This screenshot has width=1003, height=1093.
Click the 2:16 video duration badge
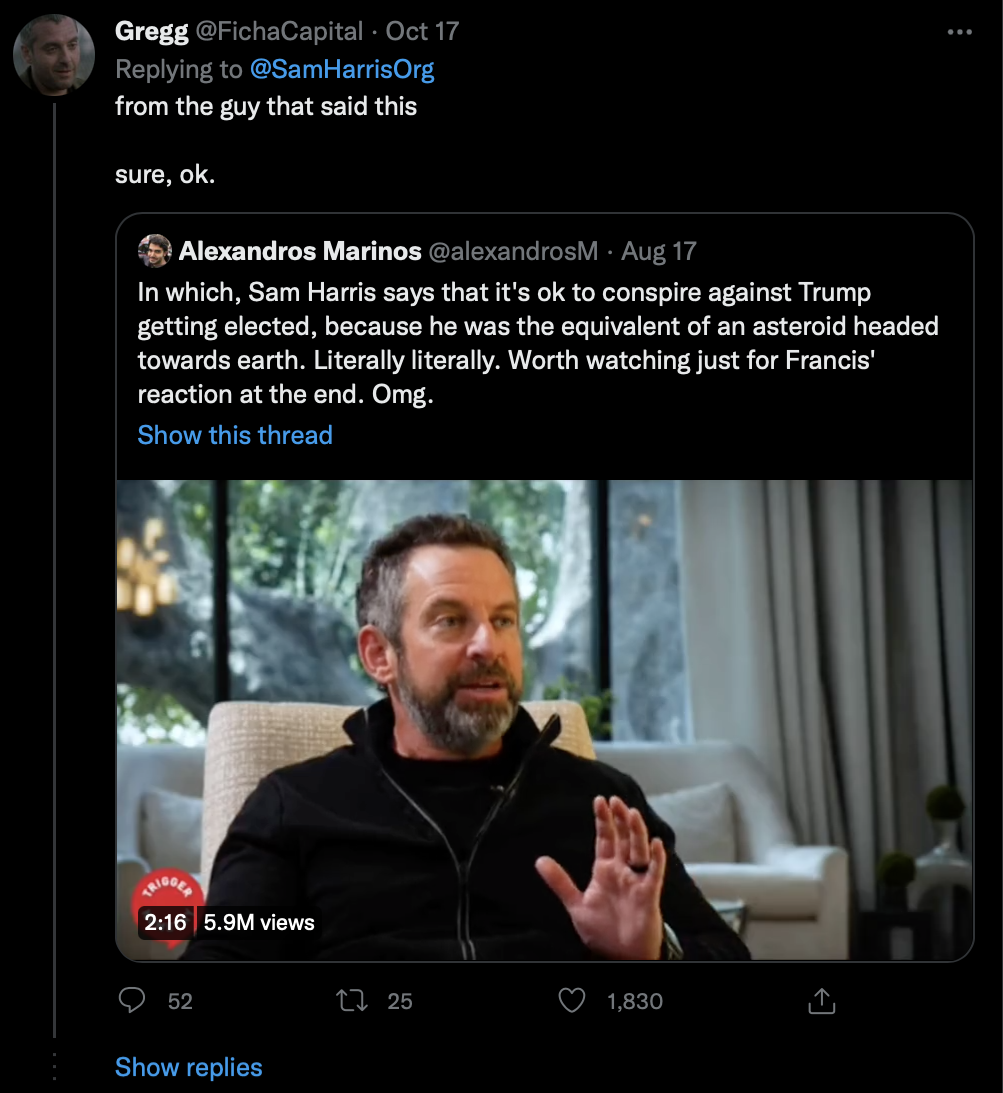click(165, 922)
